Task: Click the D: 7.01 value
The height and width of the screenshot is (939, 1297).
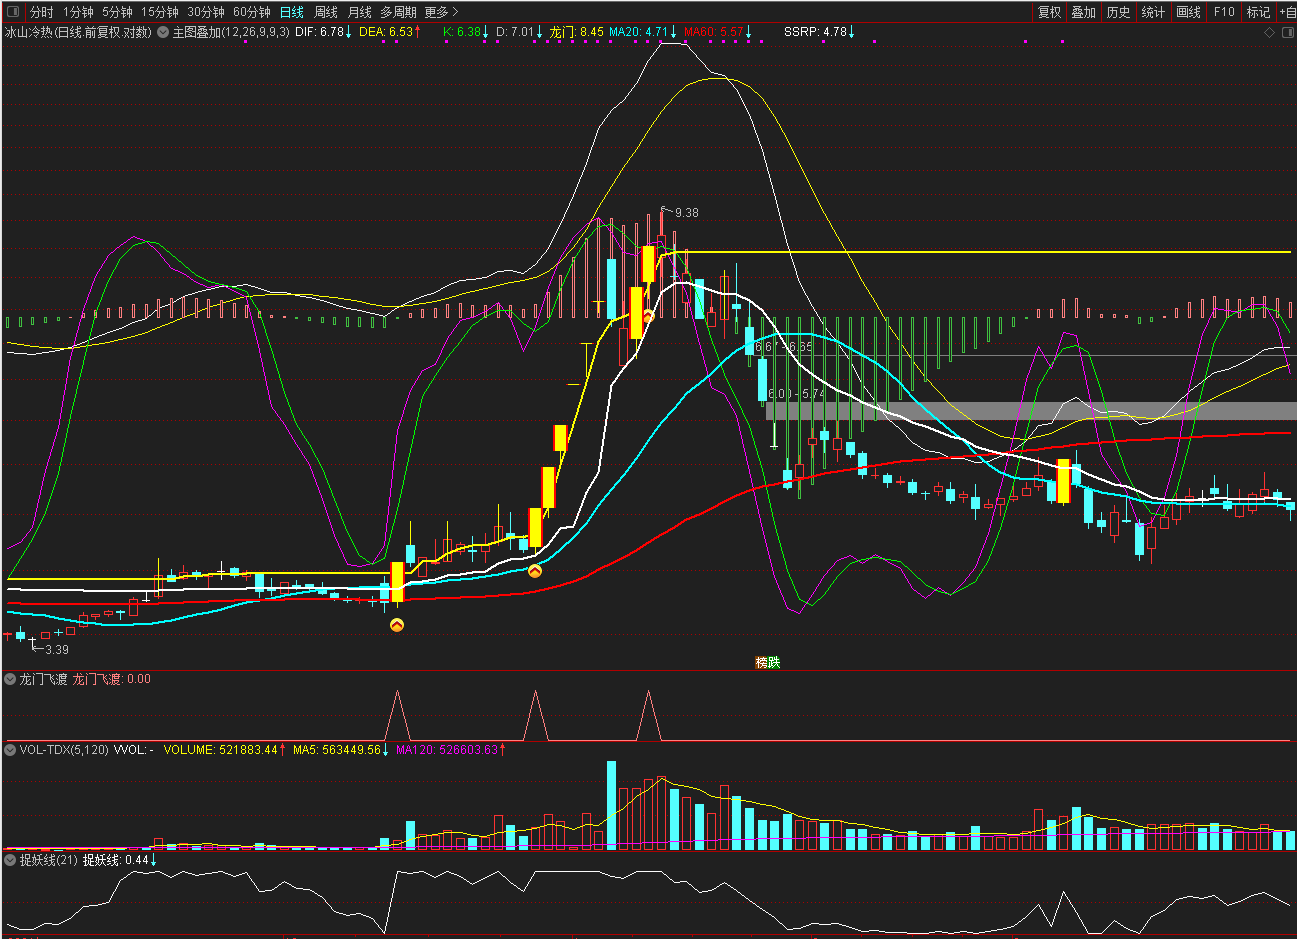Action: point(515,32)
